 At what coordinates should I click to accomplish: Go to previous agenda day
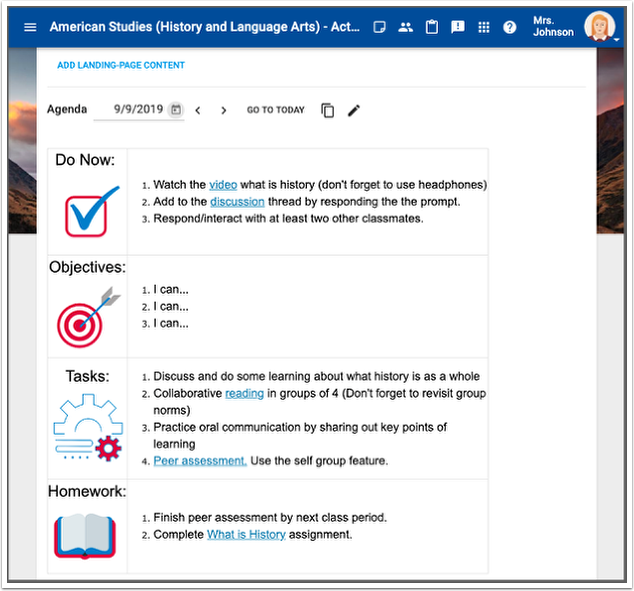198,110
